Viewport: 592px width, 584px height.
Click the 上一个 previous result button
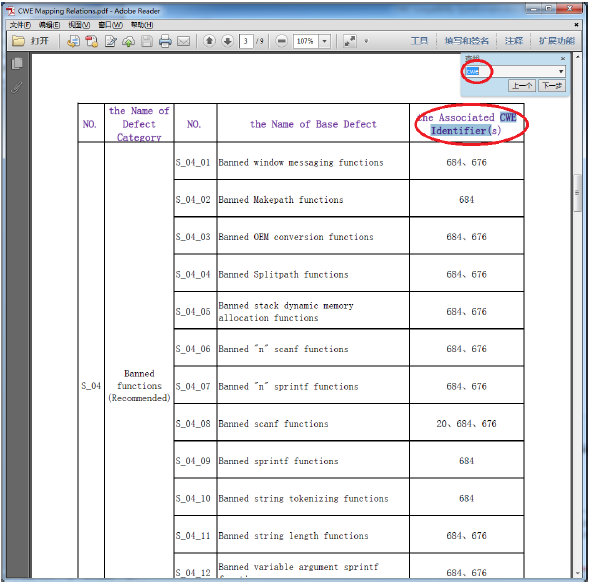click(x=522, y=86)
